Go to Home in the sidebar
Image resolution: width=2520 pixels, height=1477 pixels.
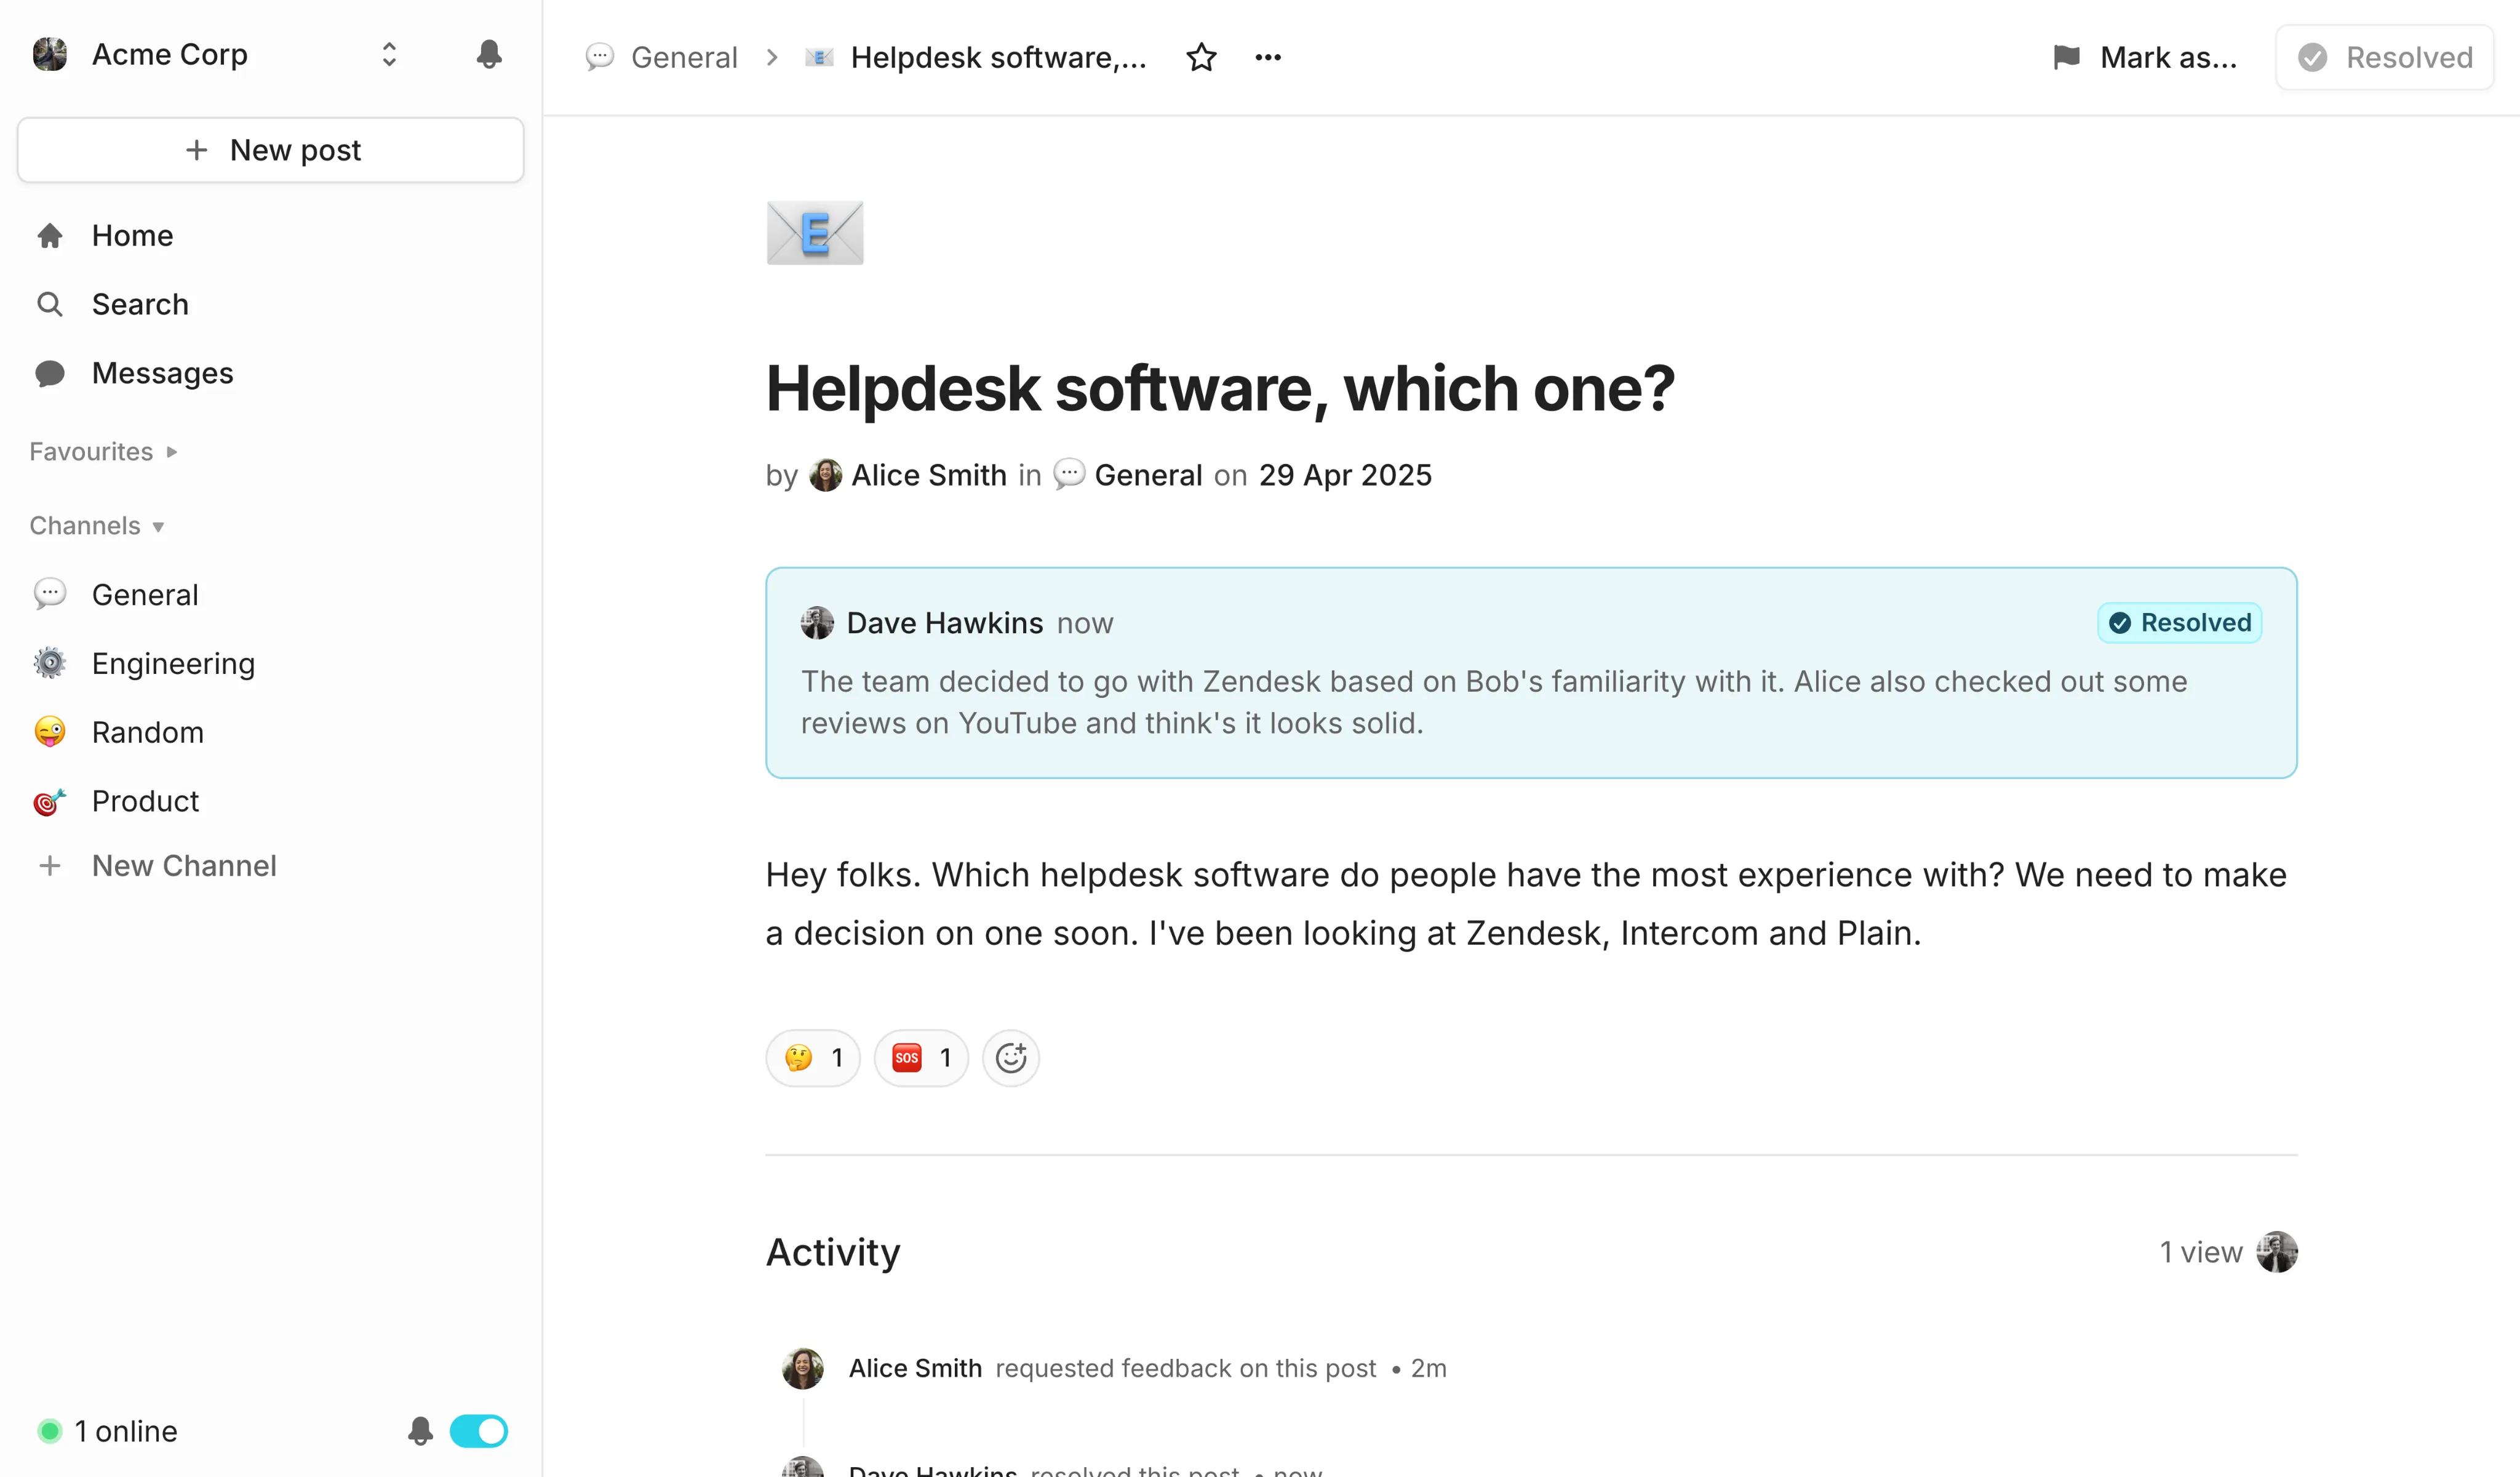click(x=132, y=235)
